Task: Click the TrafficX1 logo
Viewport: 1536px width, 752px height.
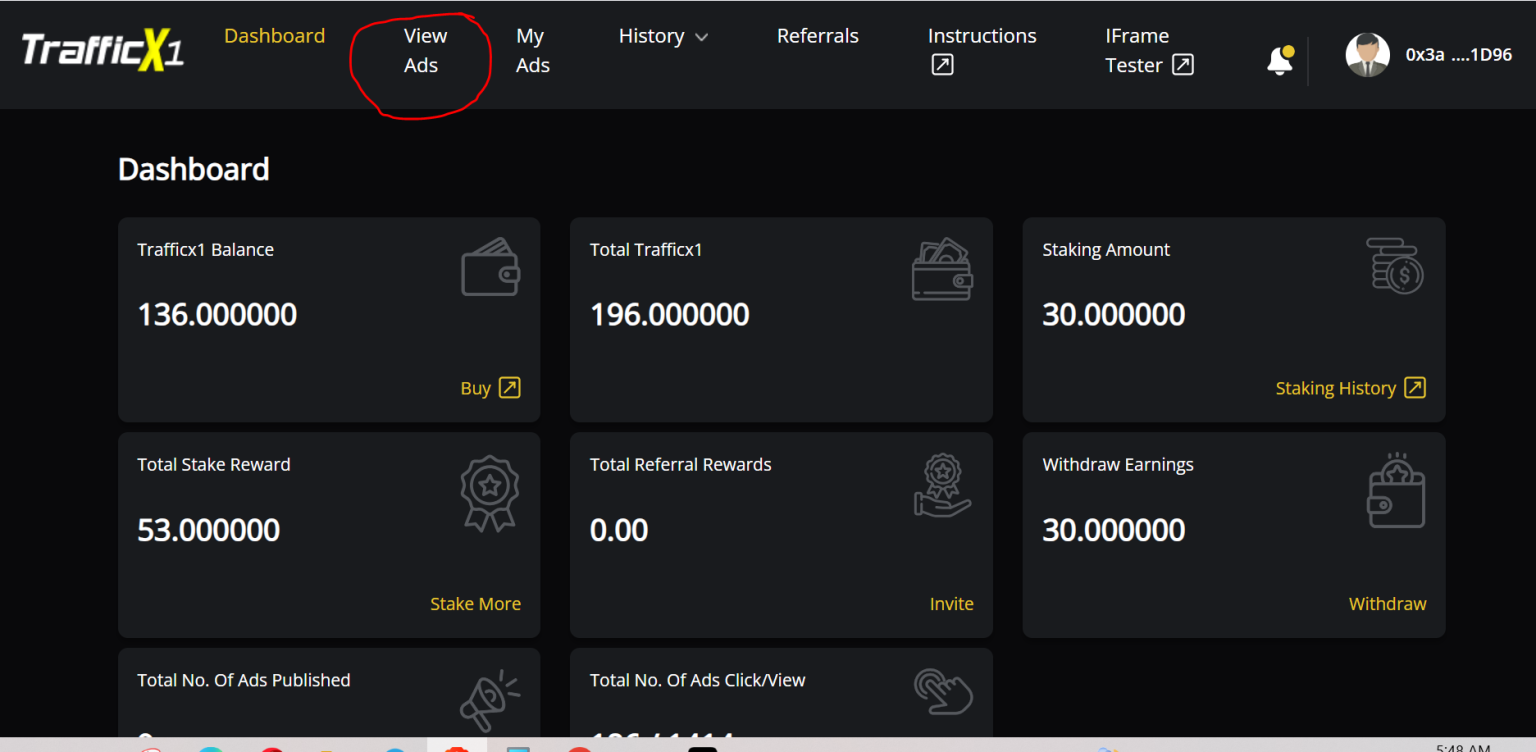Action: (103, 51)
